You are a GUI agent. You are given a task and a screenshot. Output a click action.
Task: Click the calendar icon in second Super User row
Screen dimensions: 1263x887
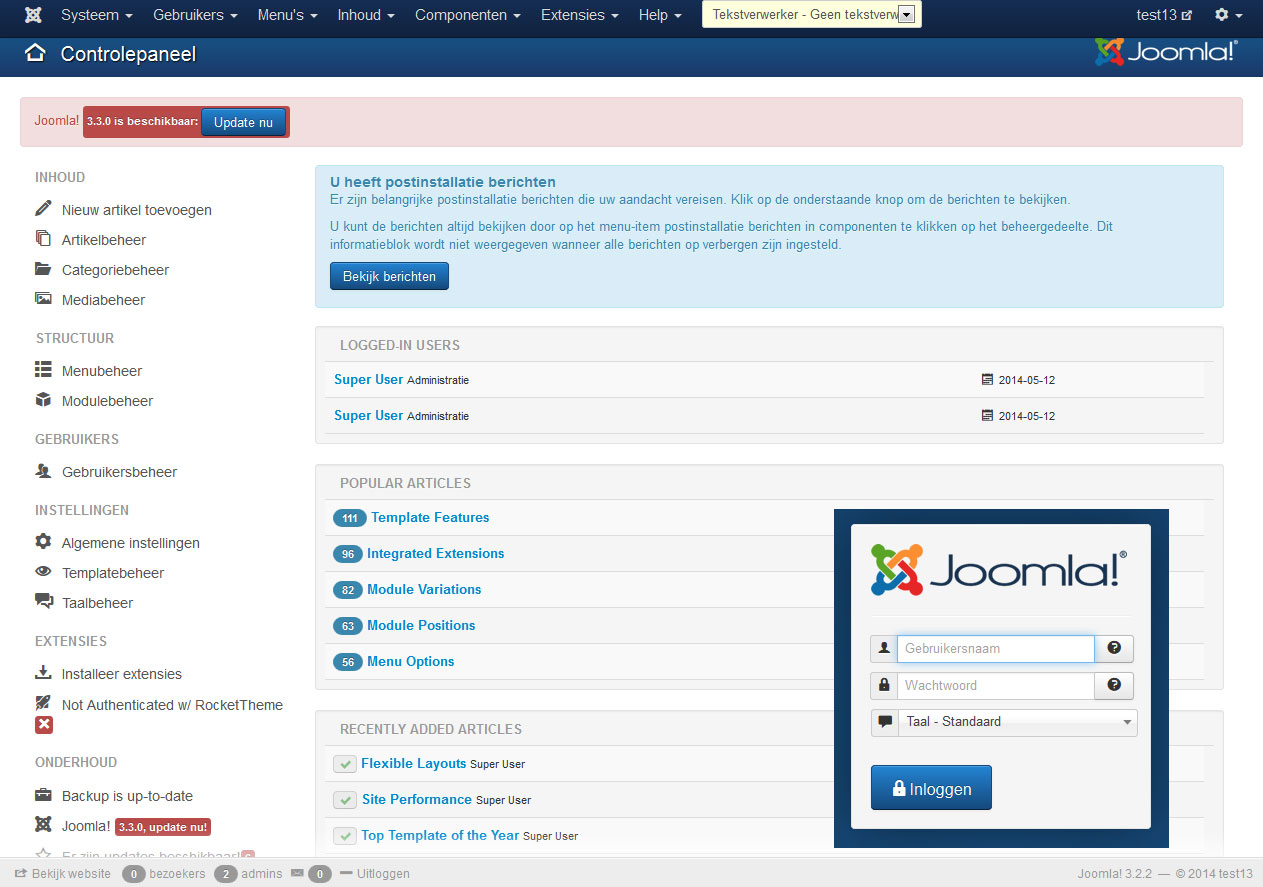[988, 416]
